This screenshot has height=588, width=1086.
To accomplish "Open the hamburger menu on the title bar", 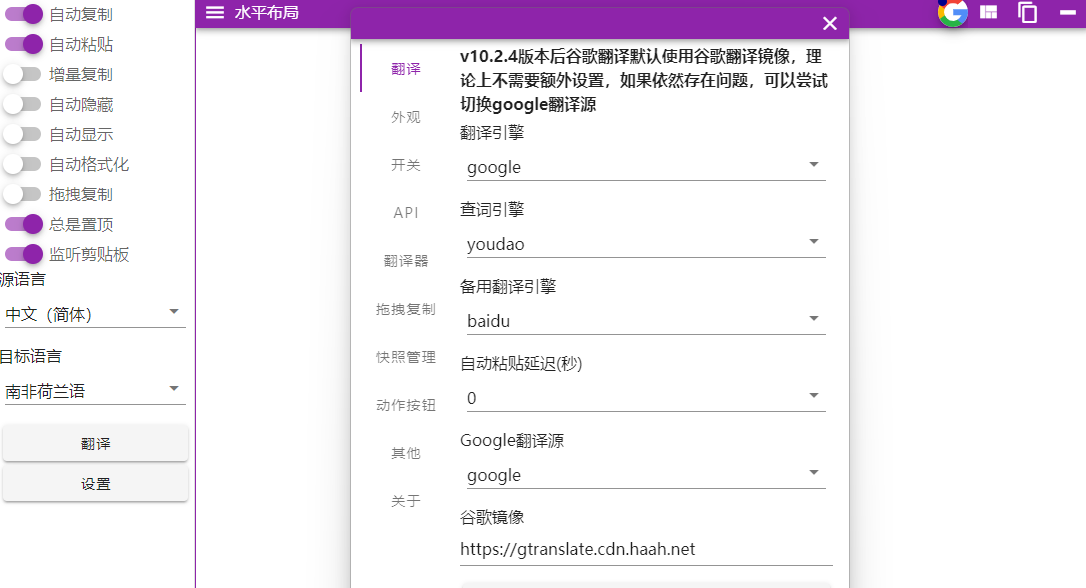I will tap(214, 13).
